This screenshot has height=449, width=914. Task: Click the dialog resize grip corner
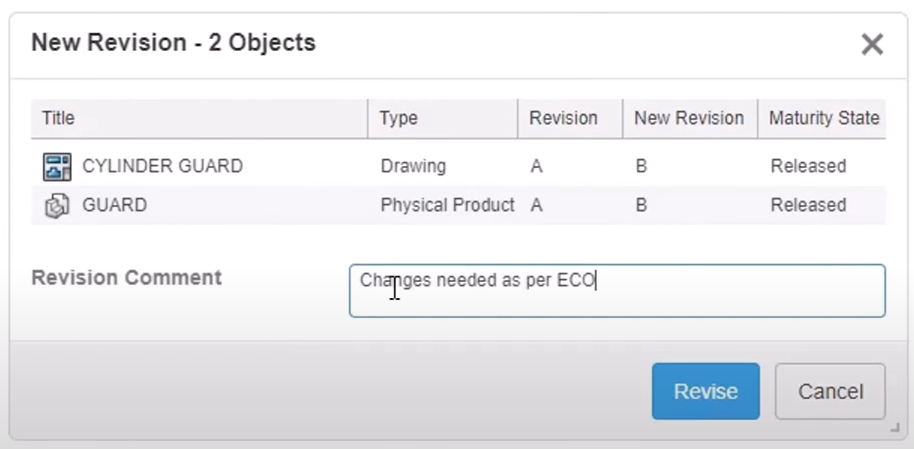pos(893,427)
